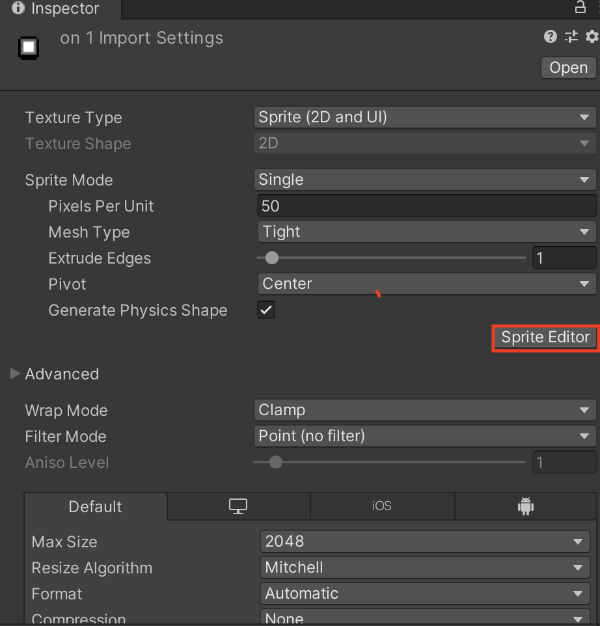This screenshot has height=626, width=600.
Task: Expand the Advanced section
Action: click(15, 374)
